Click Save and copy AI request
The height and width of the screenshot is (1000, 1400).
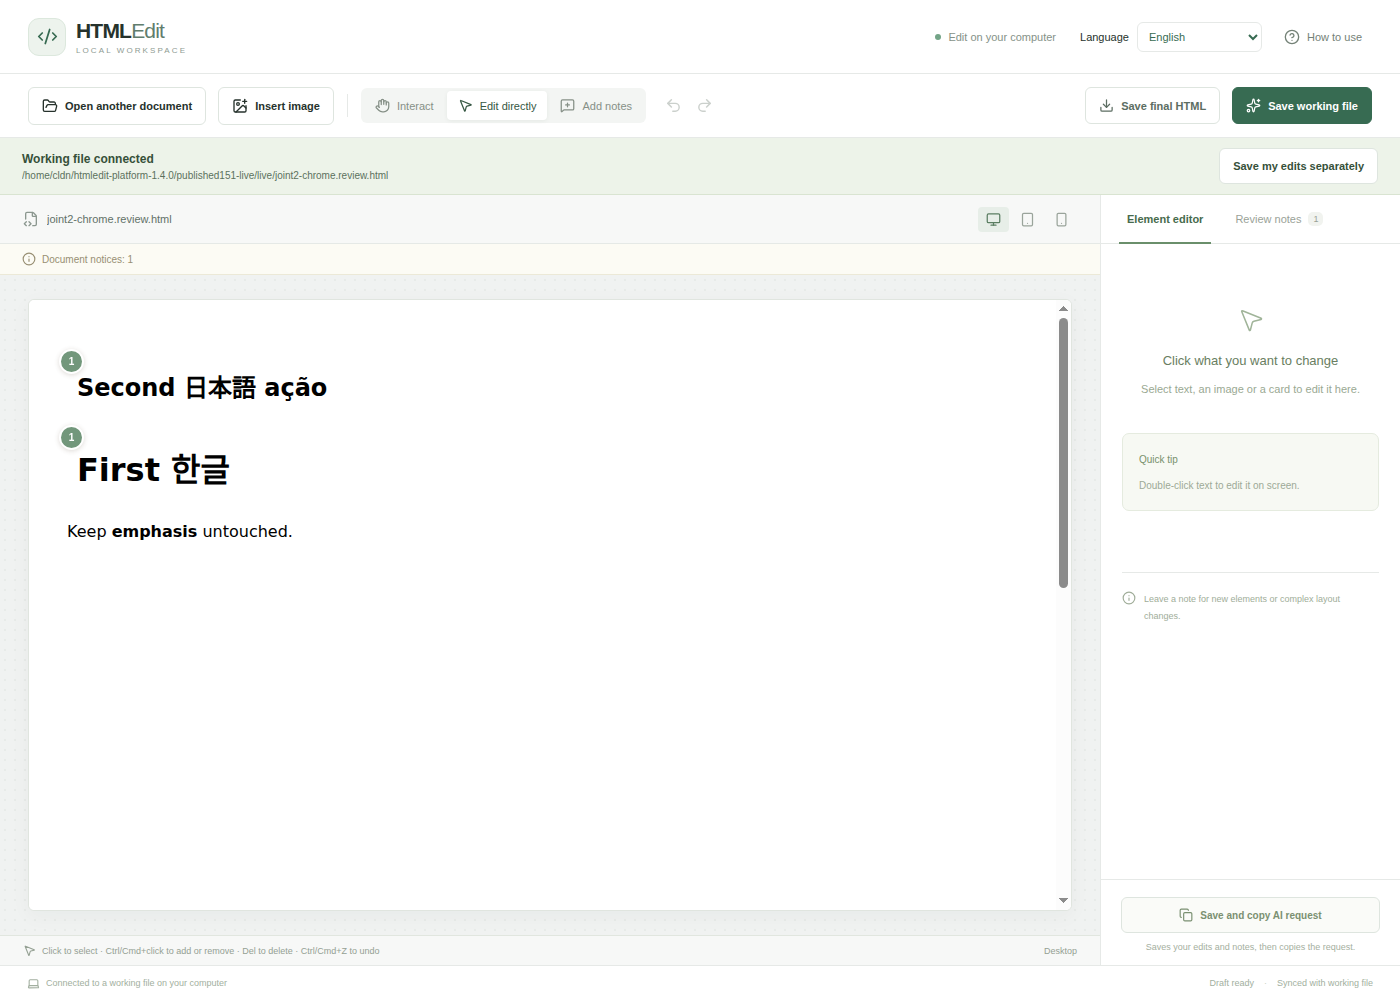pos(1250,915)
